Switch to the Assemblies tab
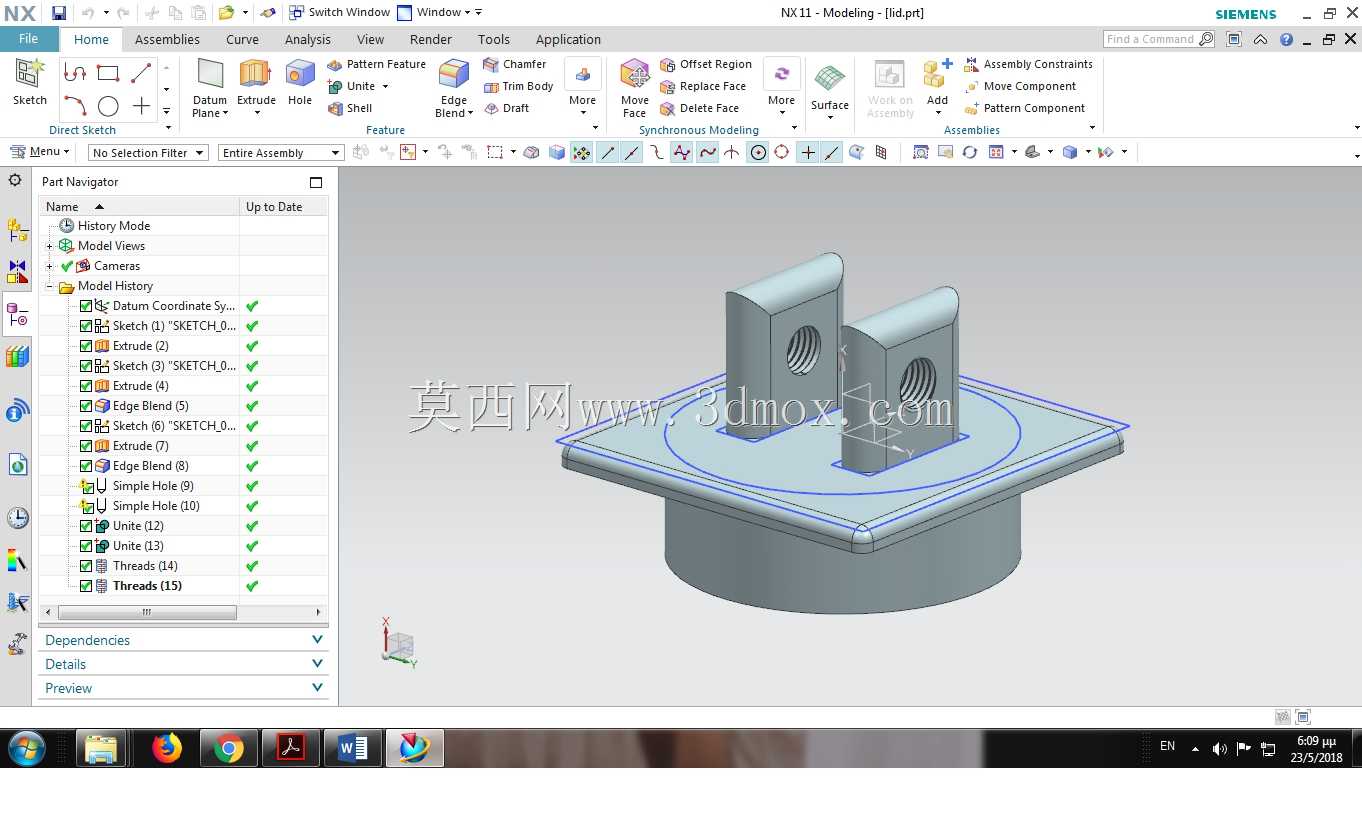The image size is (1362, 816). (167, 39)
